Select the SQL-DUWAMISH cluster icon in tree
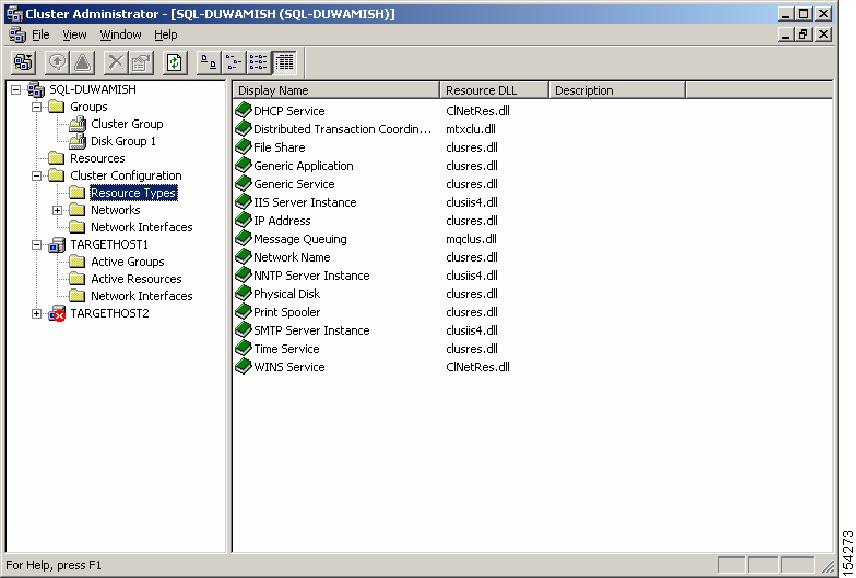 point(36,90)
